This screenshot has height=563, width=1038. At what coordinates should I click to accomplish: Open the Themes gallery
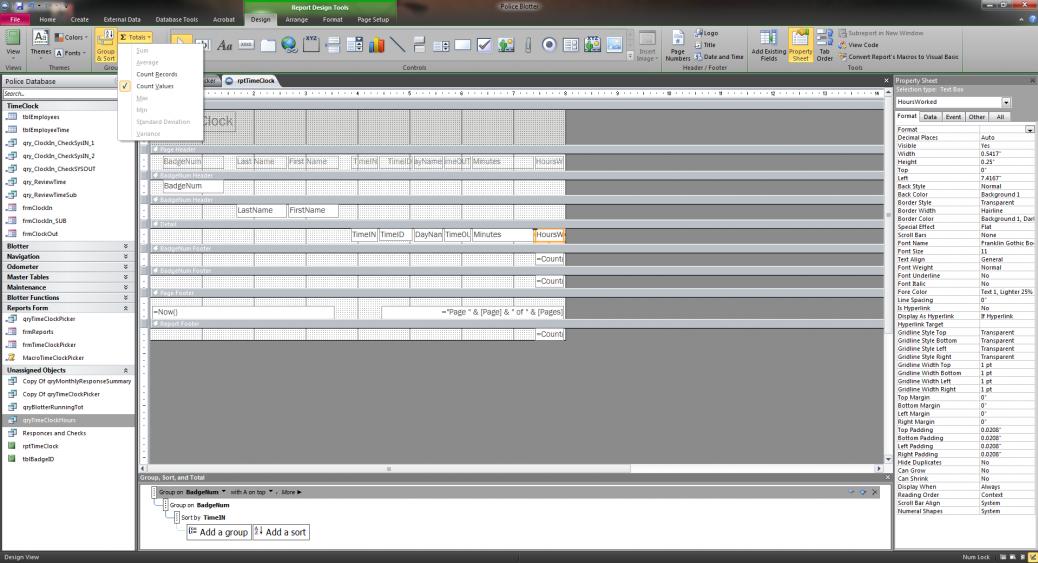pos(40,44)
